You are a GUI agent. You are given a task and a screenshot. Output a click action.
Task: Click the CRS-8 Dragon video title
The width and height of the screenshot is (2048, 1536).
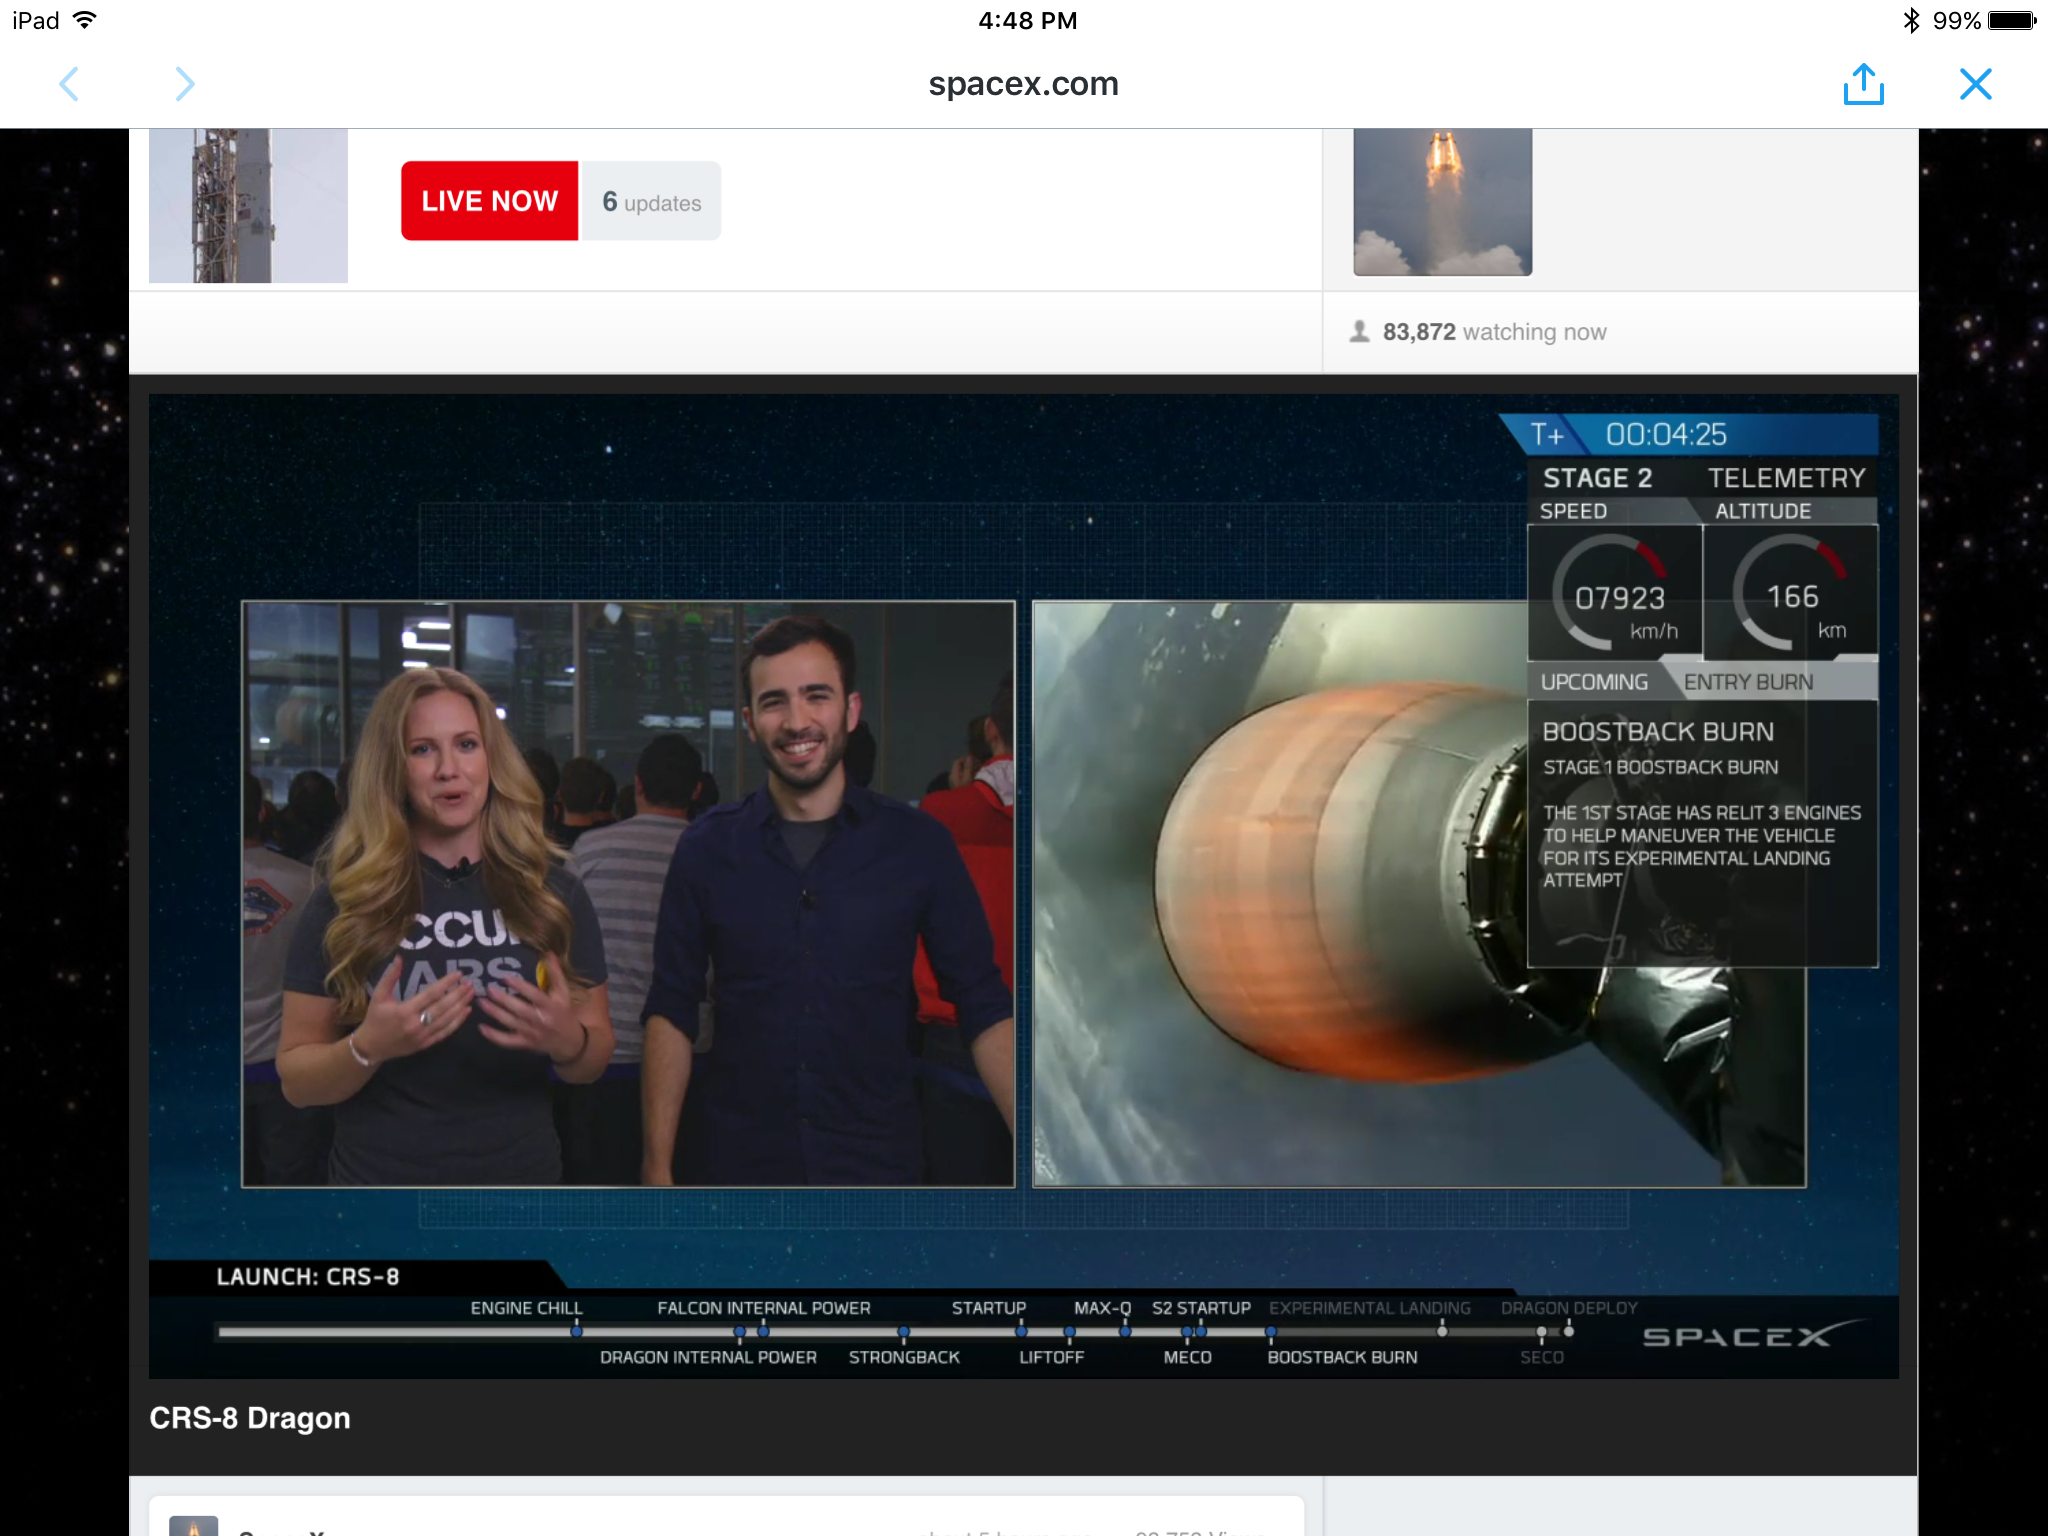(249, 1418)
